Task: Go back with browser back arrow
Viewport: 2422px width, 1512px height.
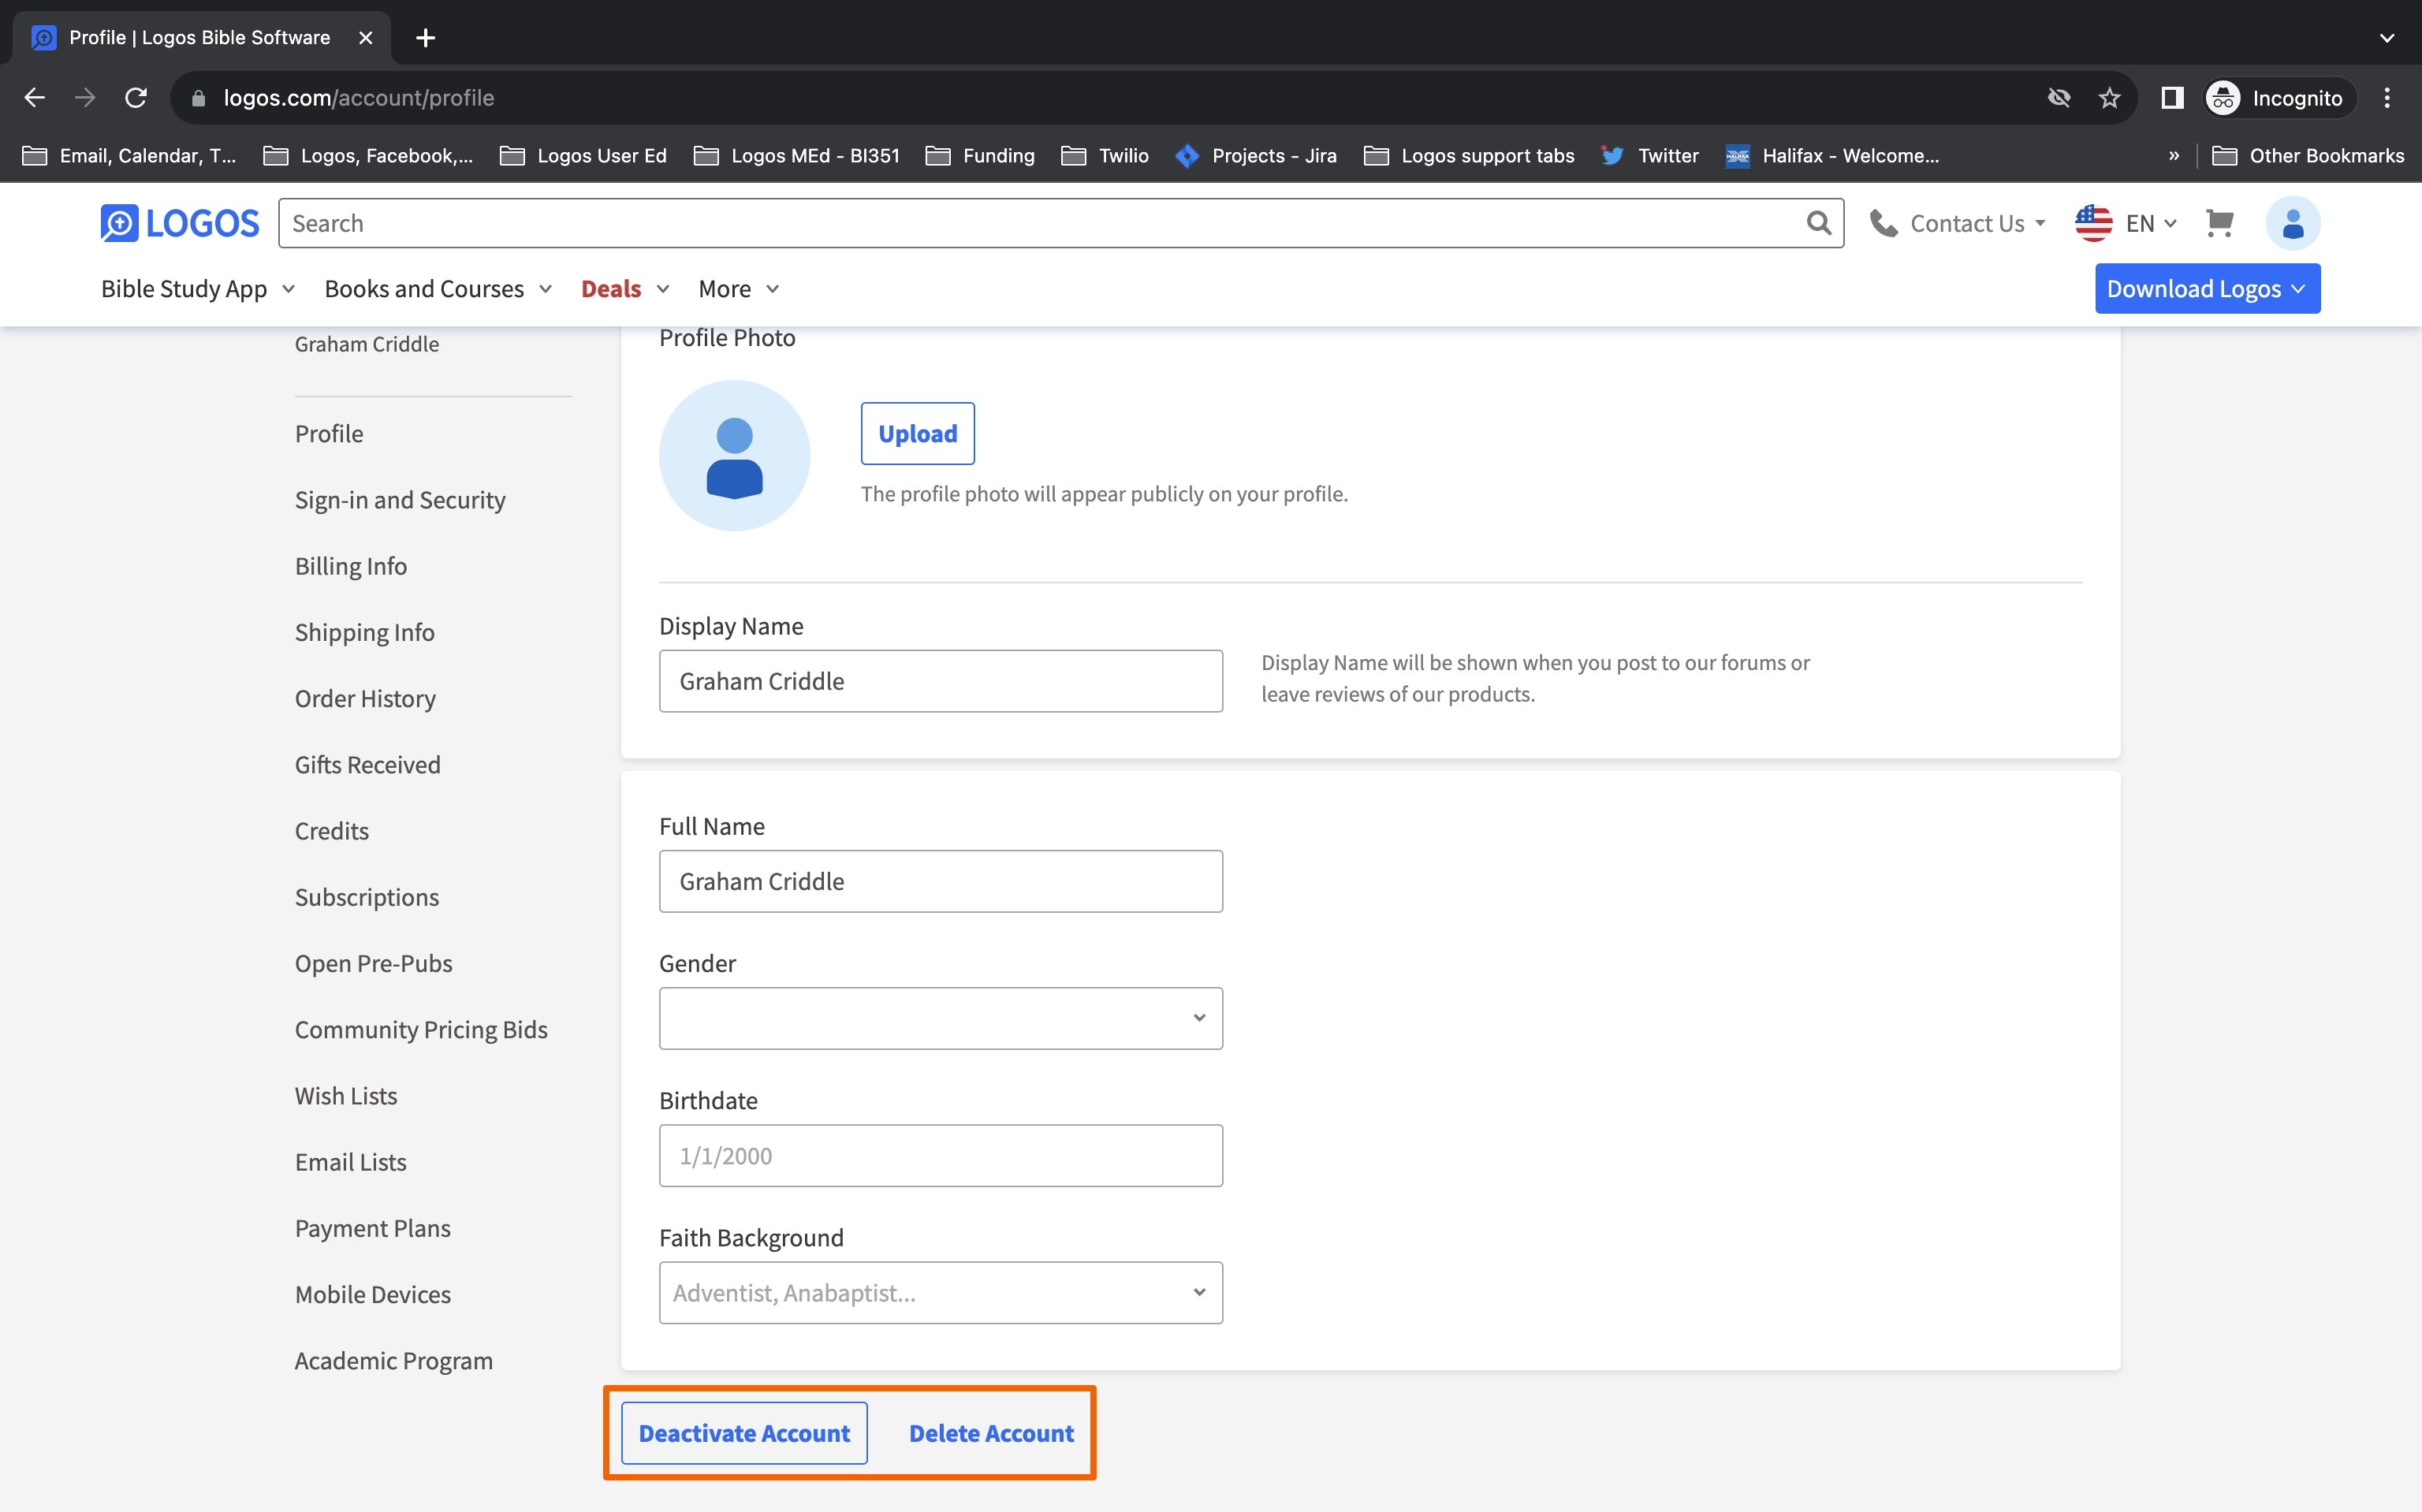Action: (34, 97)
